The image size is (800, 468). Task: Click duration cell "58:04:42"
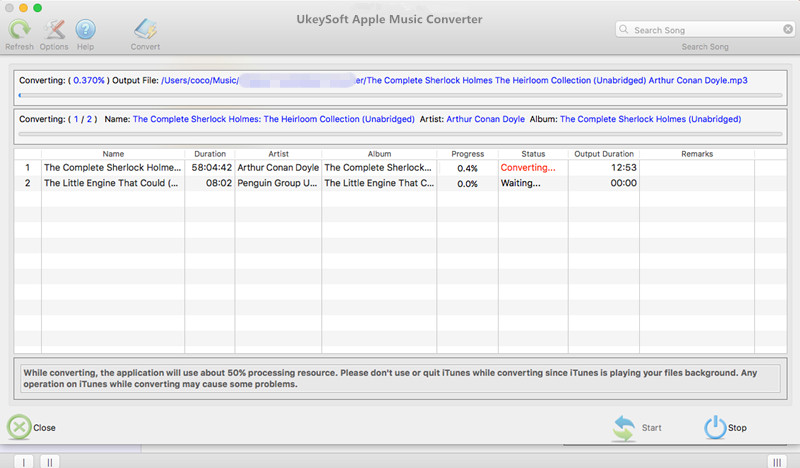(211, 167)
